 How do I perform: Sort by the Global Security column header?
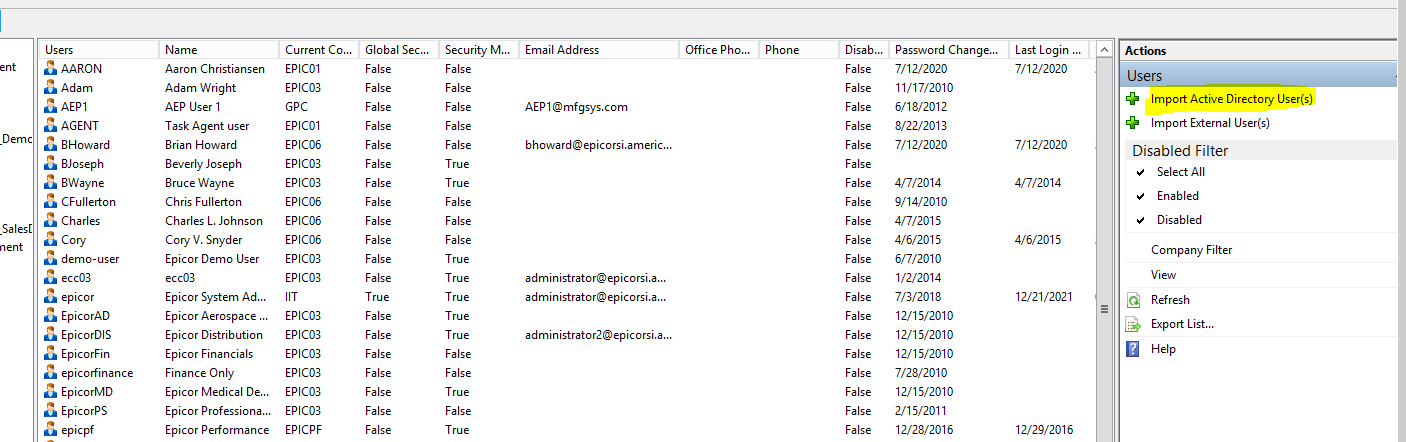399,50
